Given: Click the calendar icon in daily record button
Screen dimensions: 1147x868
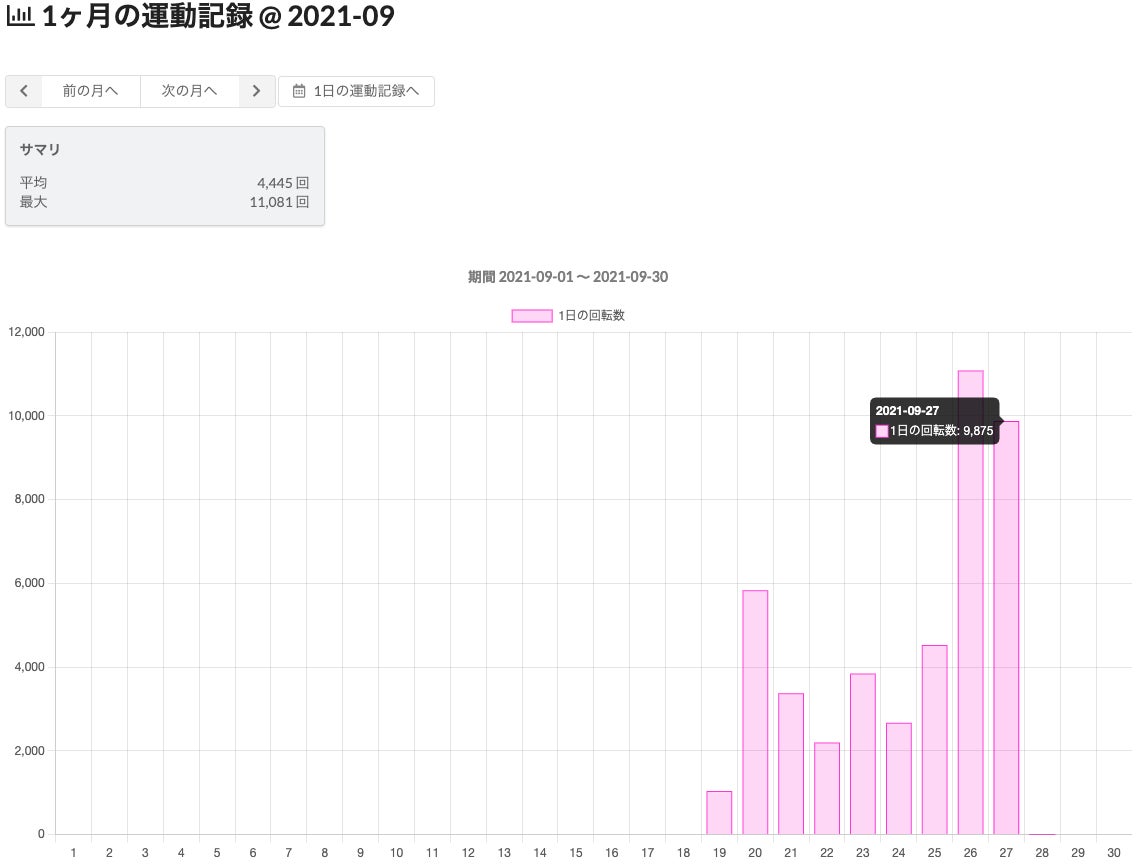Looking at the screenshot, I should pyautogui.click(x=298, y=91).
